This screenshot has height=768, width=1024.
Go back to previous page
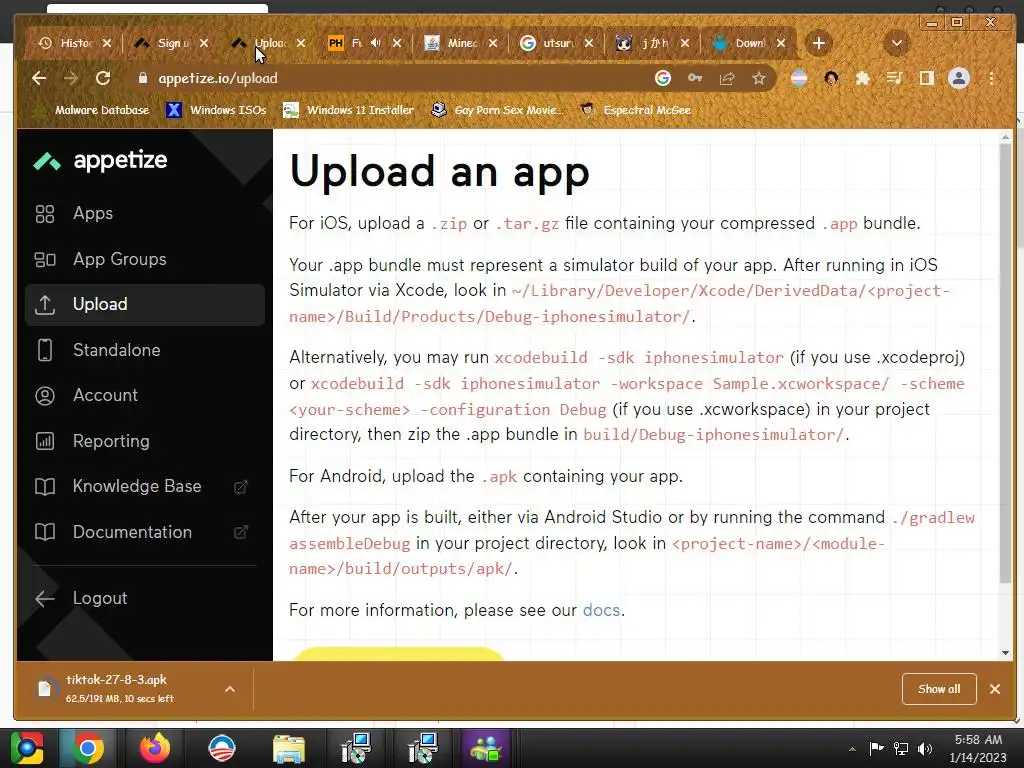(39, 78)
